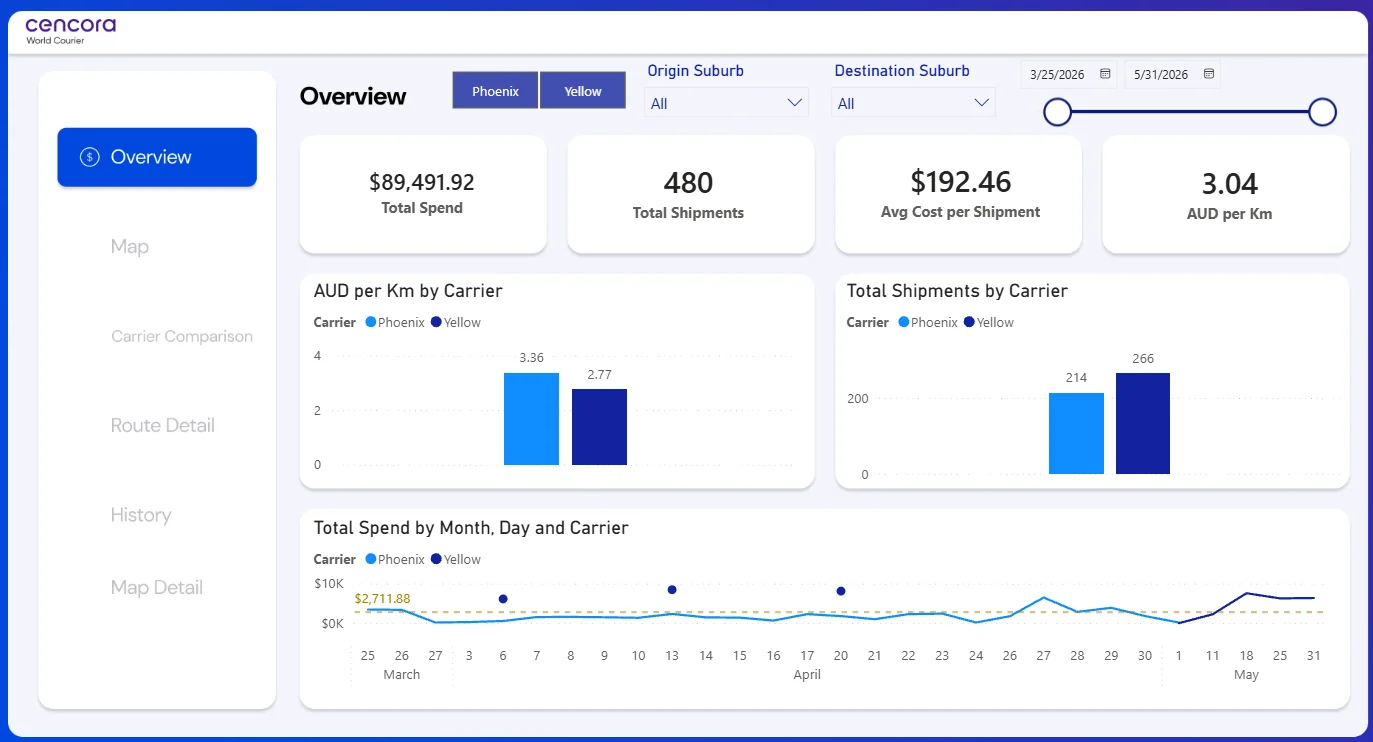This screenshot has height=742, width=1373.
Task: Go to the Overview page in sidebar
Action: (x=157, y=157)
